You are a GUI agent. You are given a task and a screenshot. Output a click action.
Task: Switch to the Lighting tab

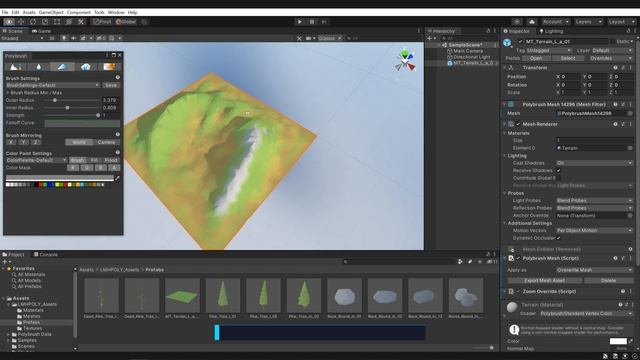coord(551,31)
